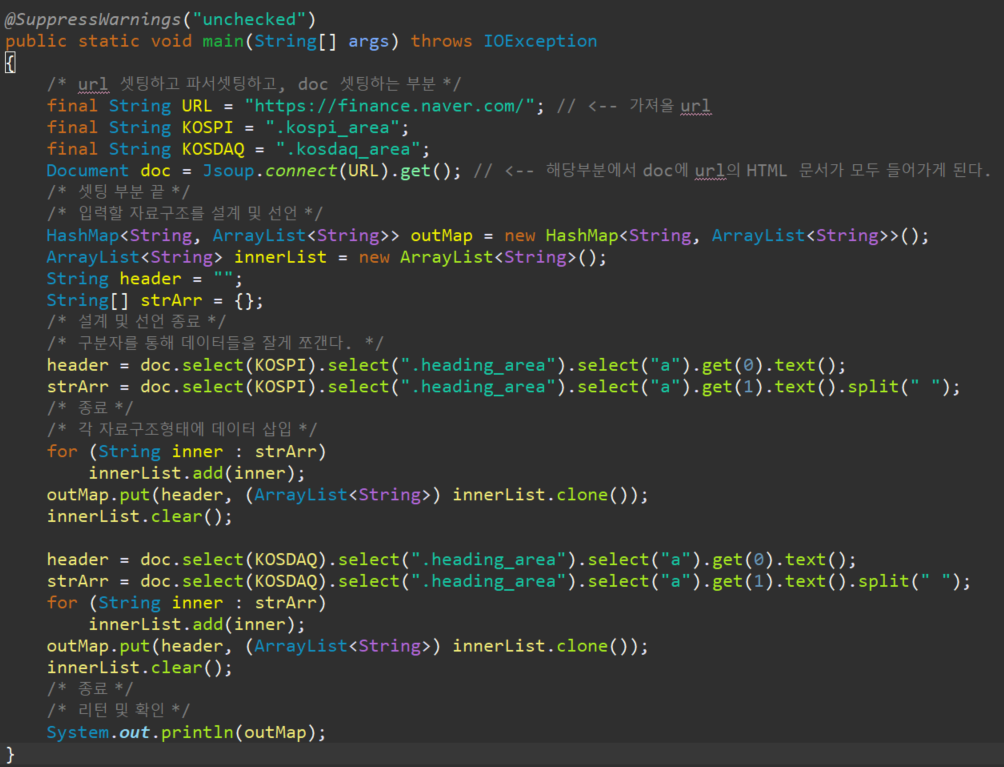Click IOException in the throws clause
Image resolution: width=1004 pixels, height=767 pixels.
540,41
